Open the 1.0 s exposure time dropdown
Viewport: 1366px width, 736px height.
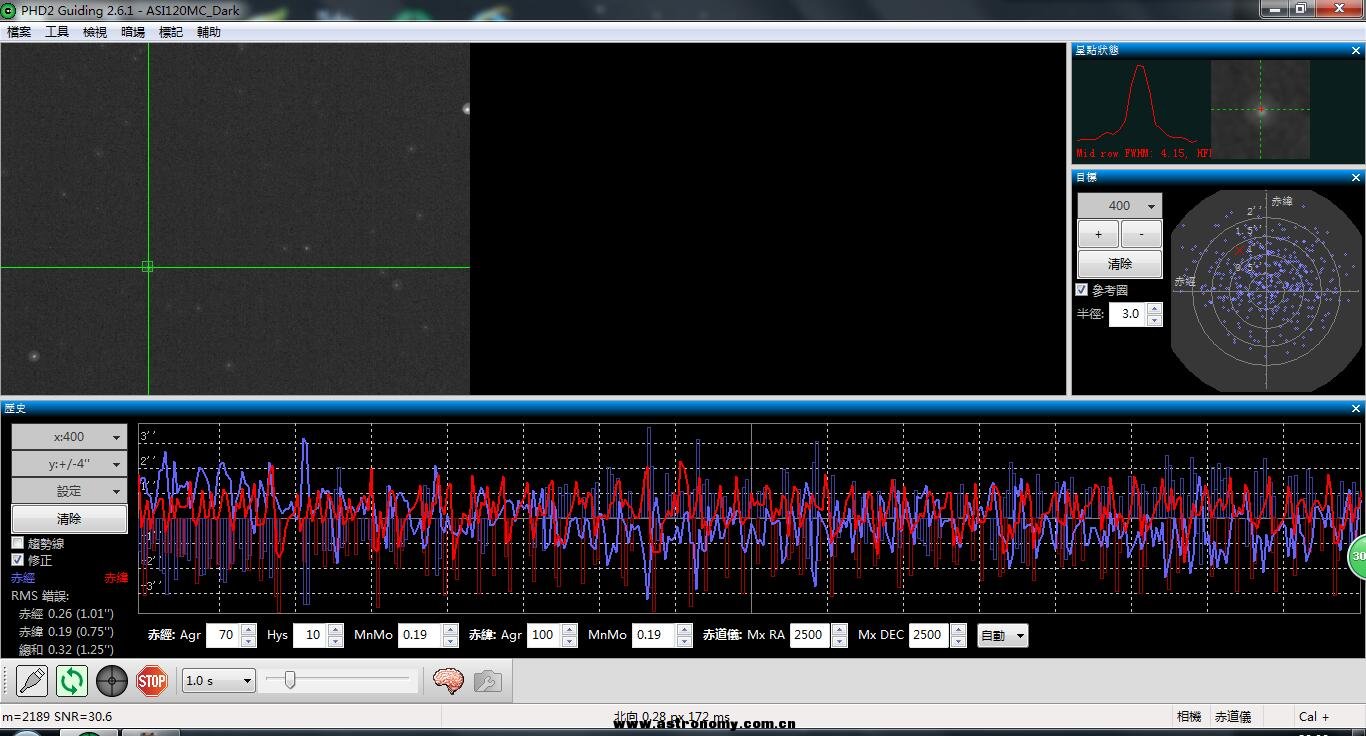(x=219, y=681)
